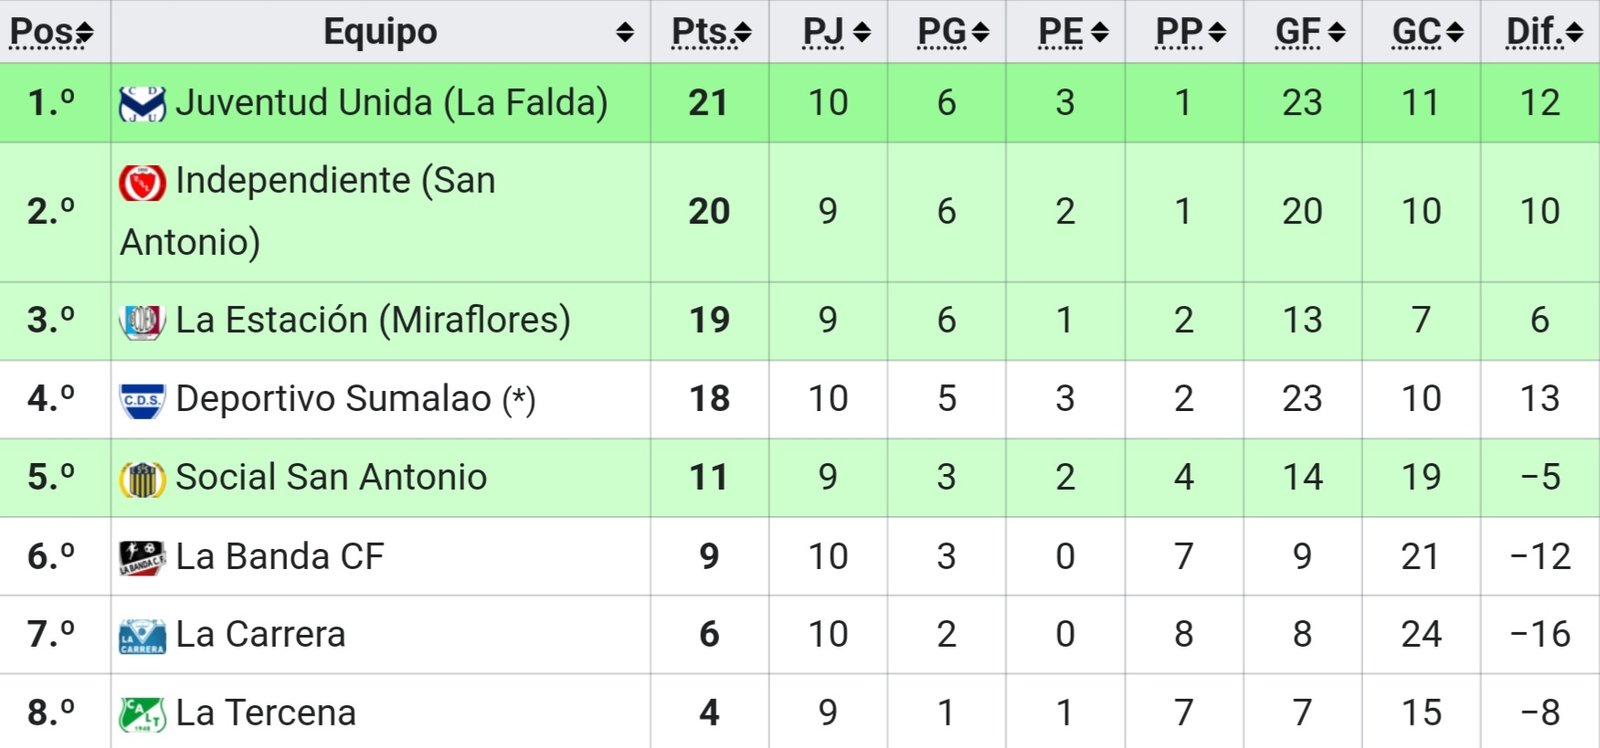Viewport: 1600px width, 748px height.
Task: Open the La Banda CF link
Action: (280, 557)
